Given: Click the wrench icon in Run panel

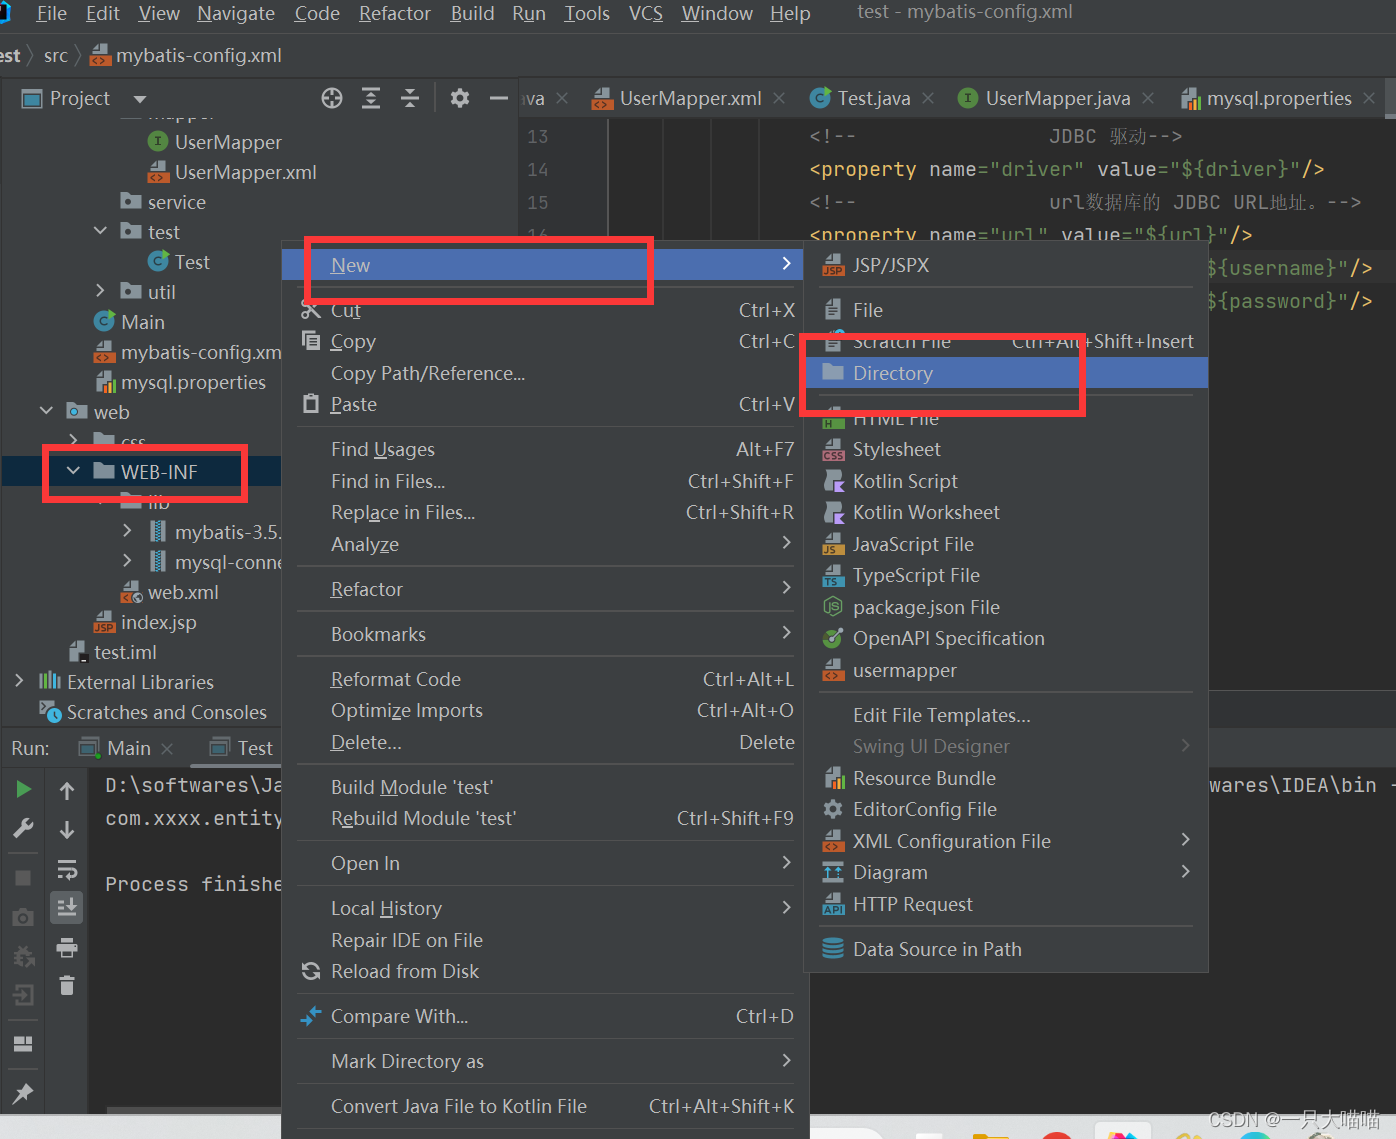Looking at the screenshot, I should (x=23, y=829).
